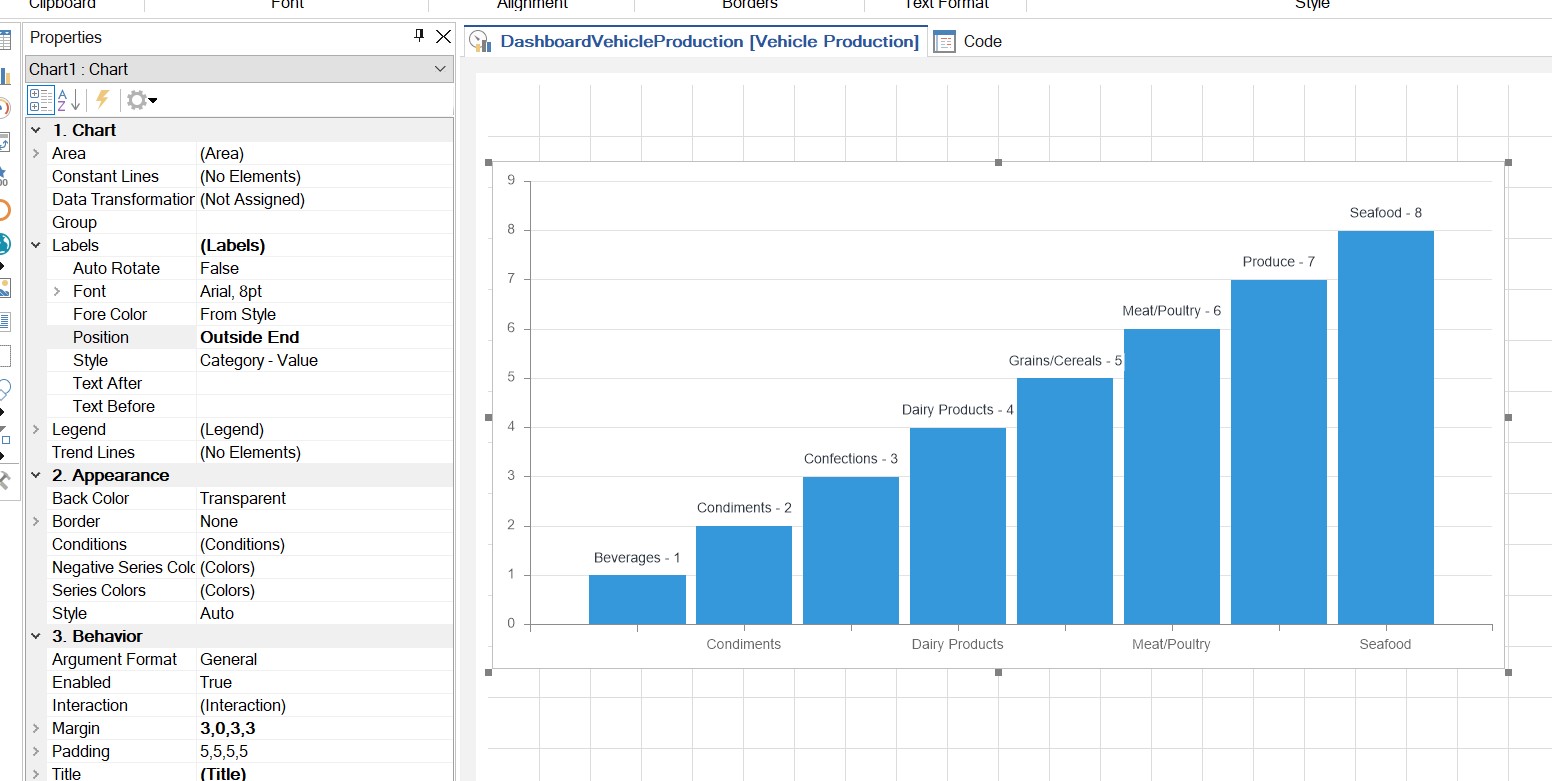Collapse the 3. Behavior category
The width and height of the screenshot is (1552, 781).
tap(36, 636)
